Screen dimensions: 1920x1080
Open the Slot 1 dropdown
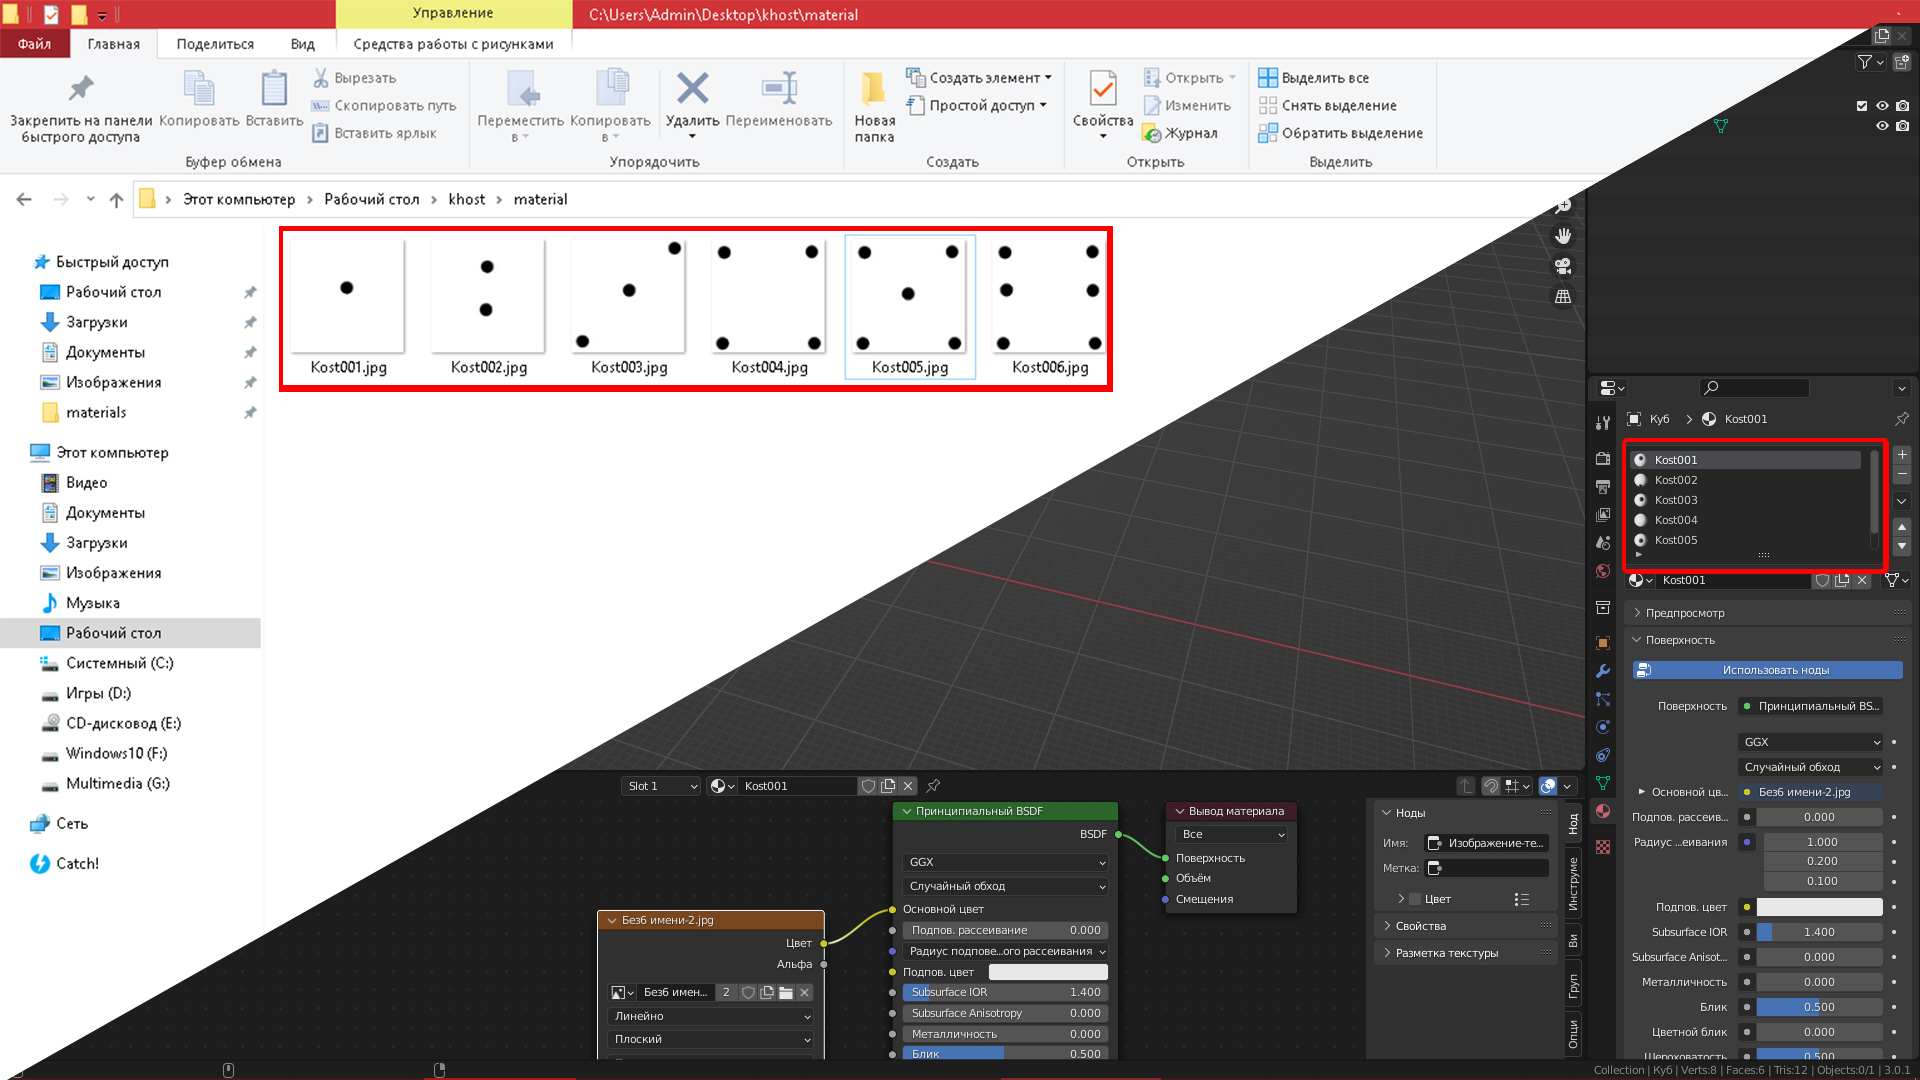pos(661,786)
